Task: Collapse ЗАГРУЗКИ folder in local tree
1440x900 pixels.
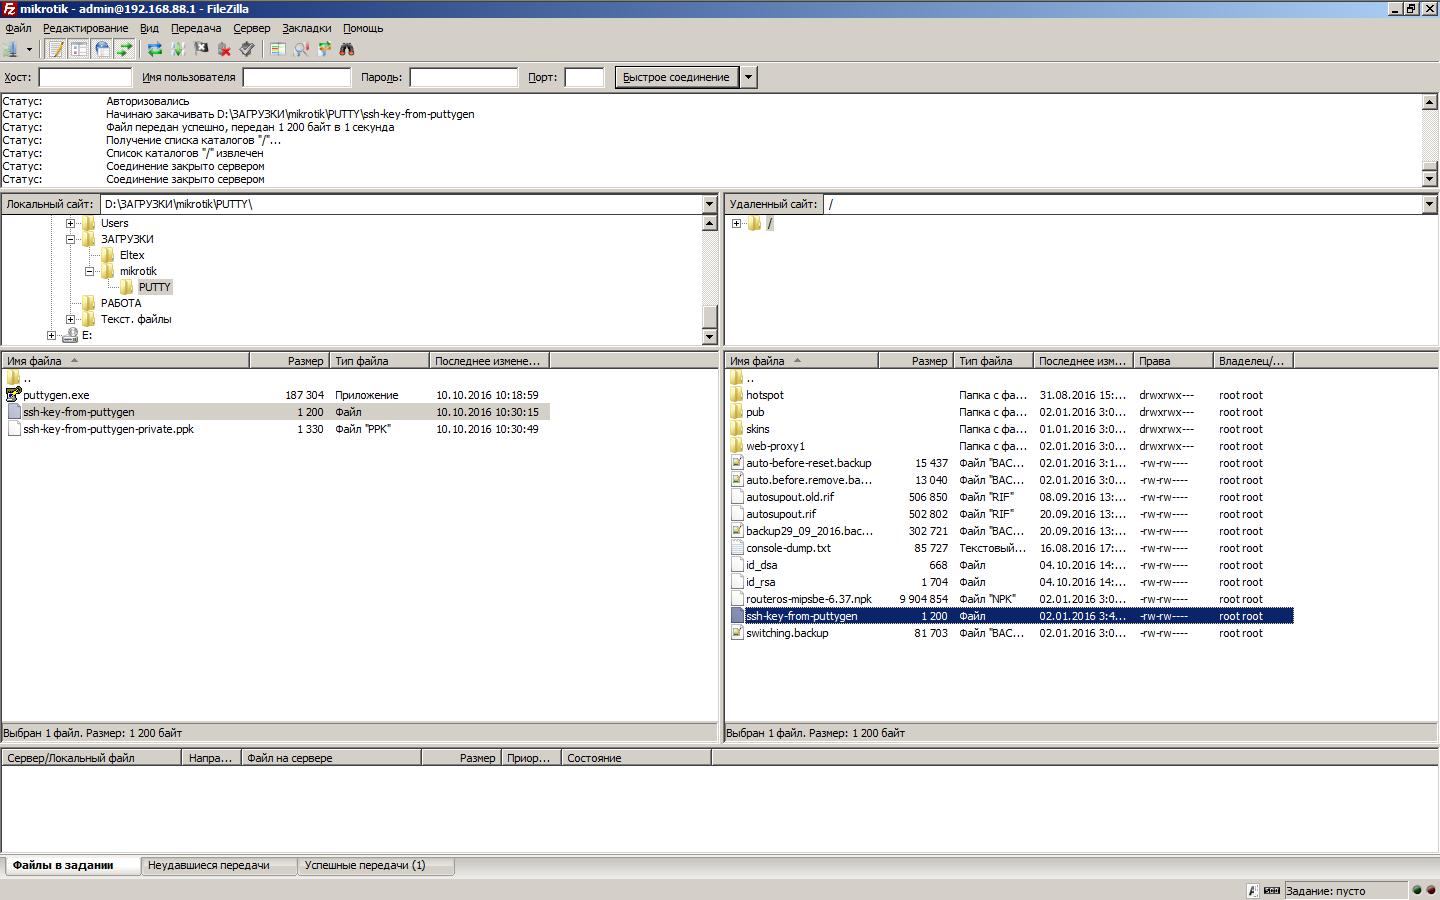Action: coord(71,239)
